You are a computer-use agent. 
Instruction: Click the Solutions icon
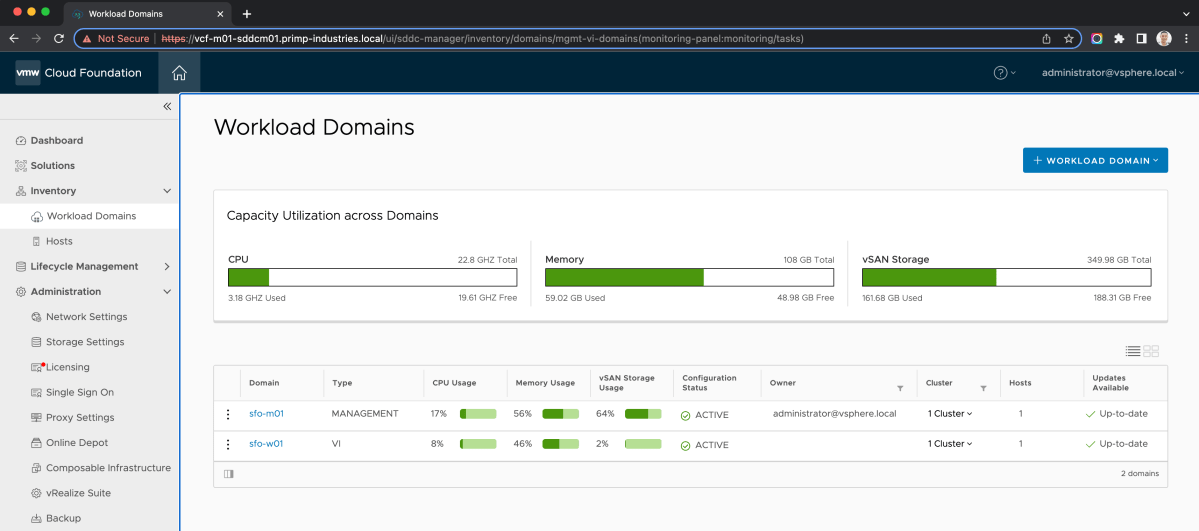click(x=21, y=166)
